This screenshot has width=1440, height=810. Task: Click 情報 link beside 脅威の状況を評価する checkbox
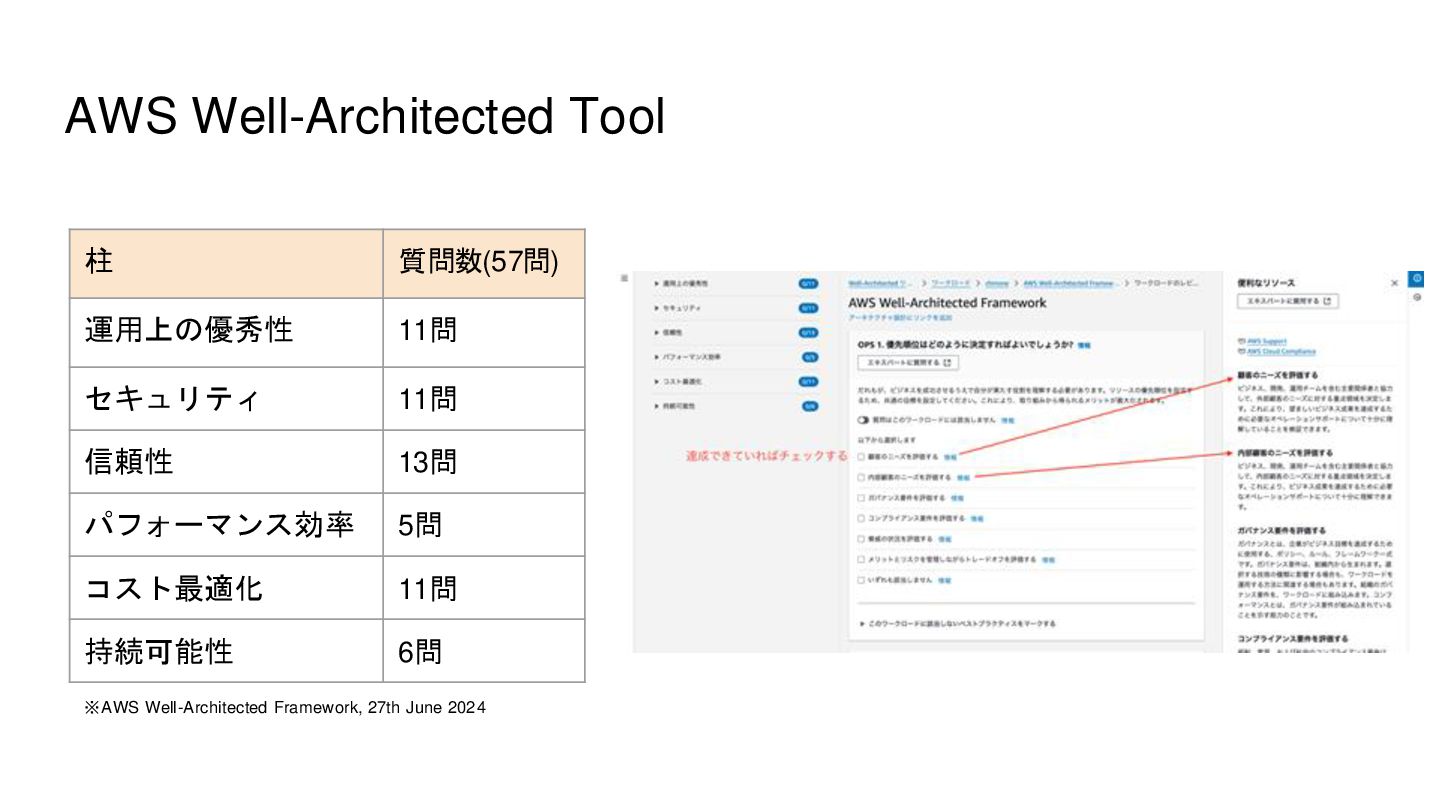pos(945,539)
